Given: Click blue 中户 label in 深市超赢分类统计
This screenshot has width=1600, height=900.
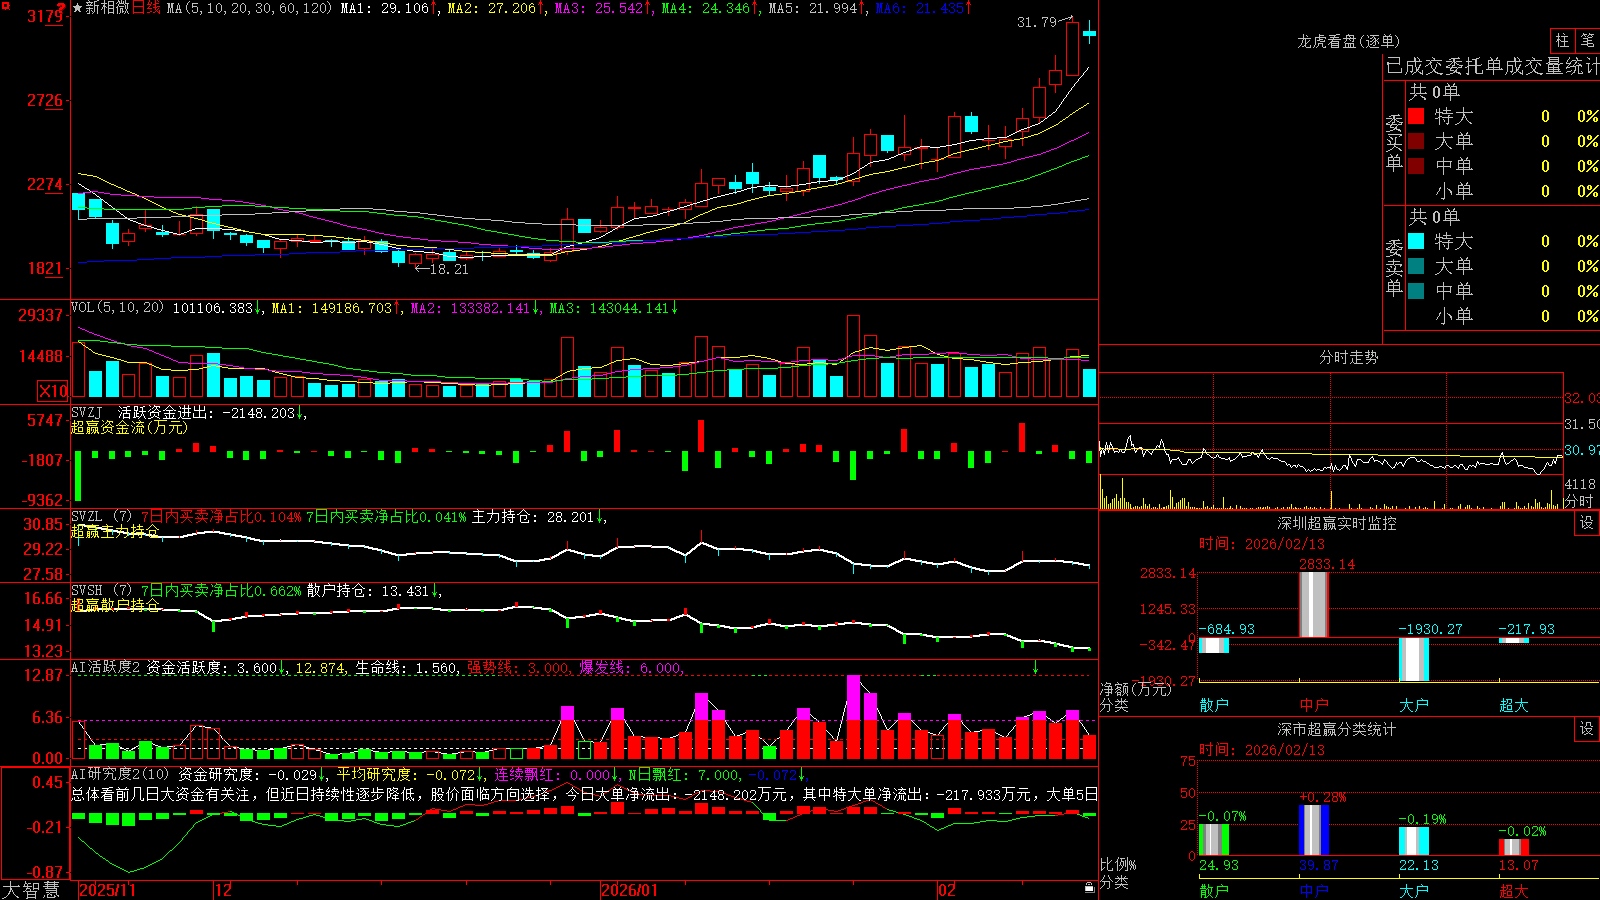Looking at the screenshot, I should coord(1314,890).
